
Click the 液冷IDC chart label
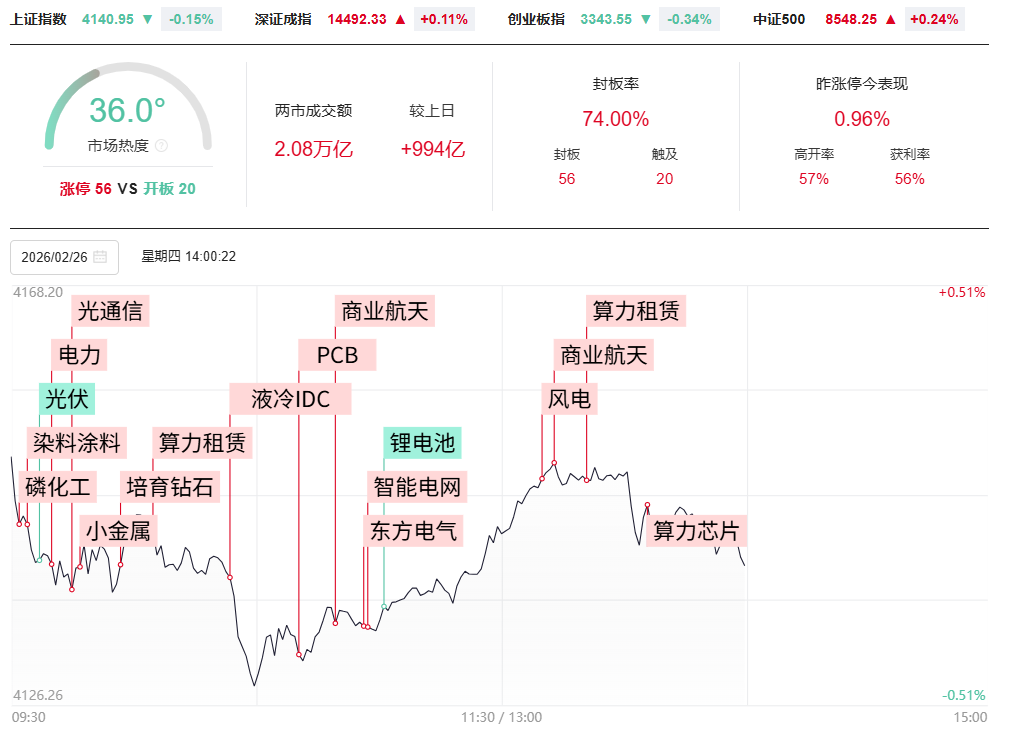(x=290, y=399)
